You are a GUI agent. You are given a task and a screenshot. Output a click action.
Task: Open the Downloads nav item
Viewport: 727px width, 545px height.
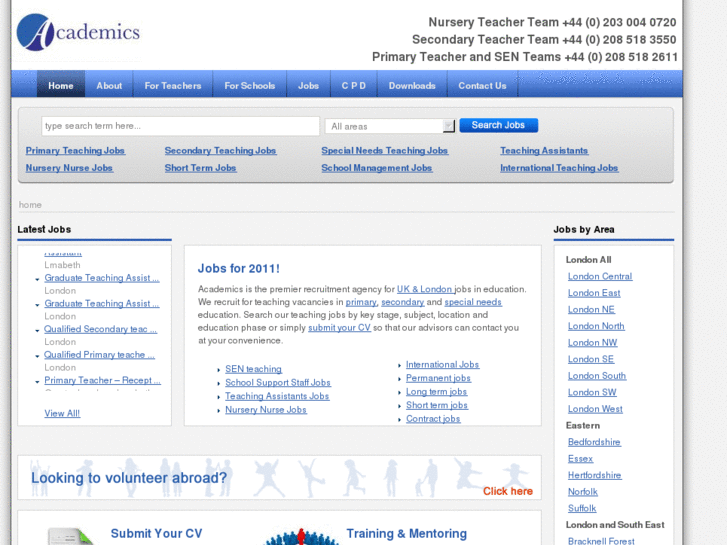point(412,86)
